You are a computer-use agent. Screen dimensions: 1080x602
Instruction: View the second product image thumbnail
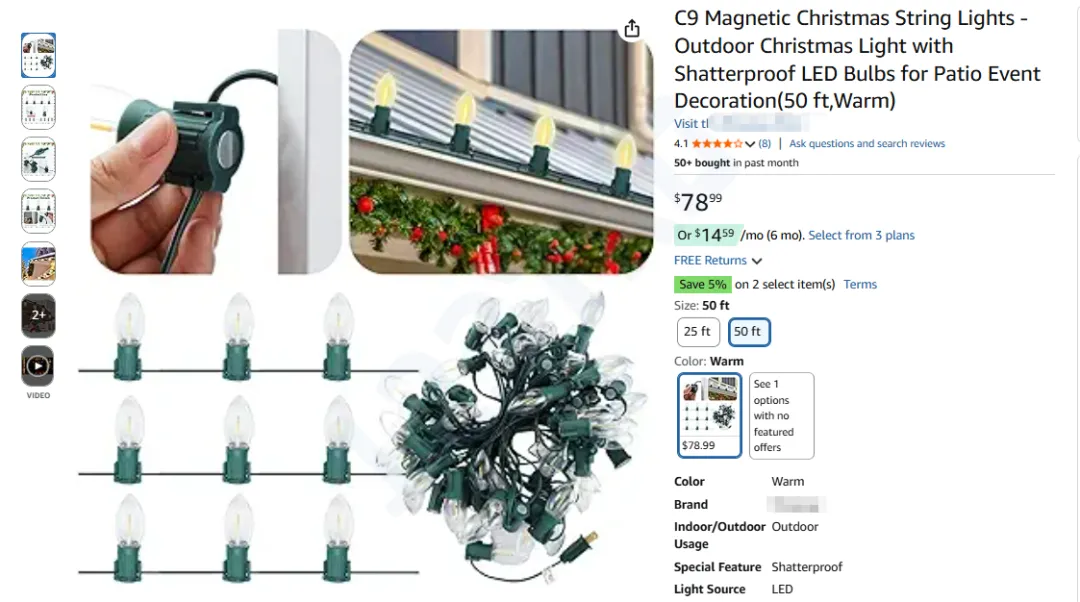point(38,107)
